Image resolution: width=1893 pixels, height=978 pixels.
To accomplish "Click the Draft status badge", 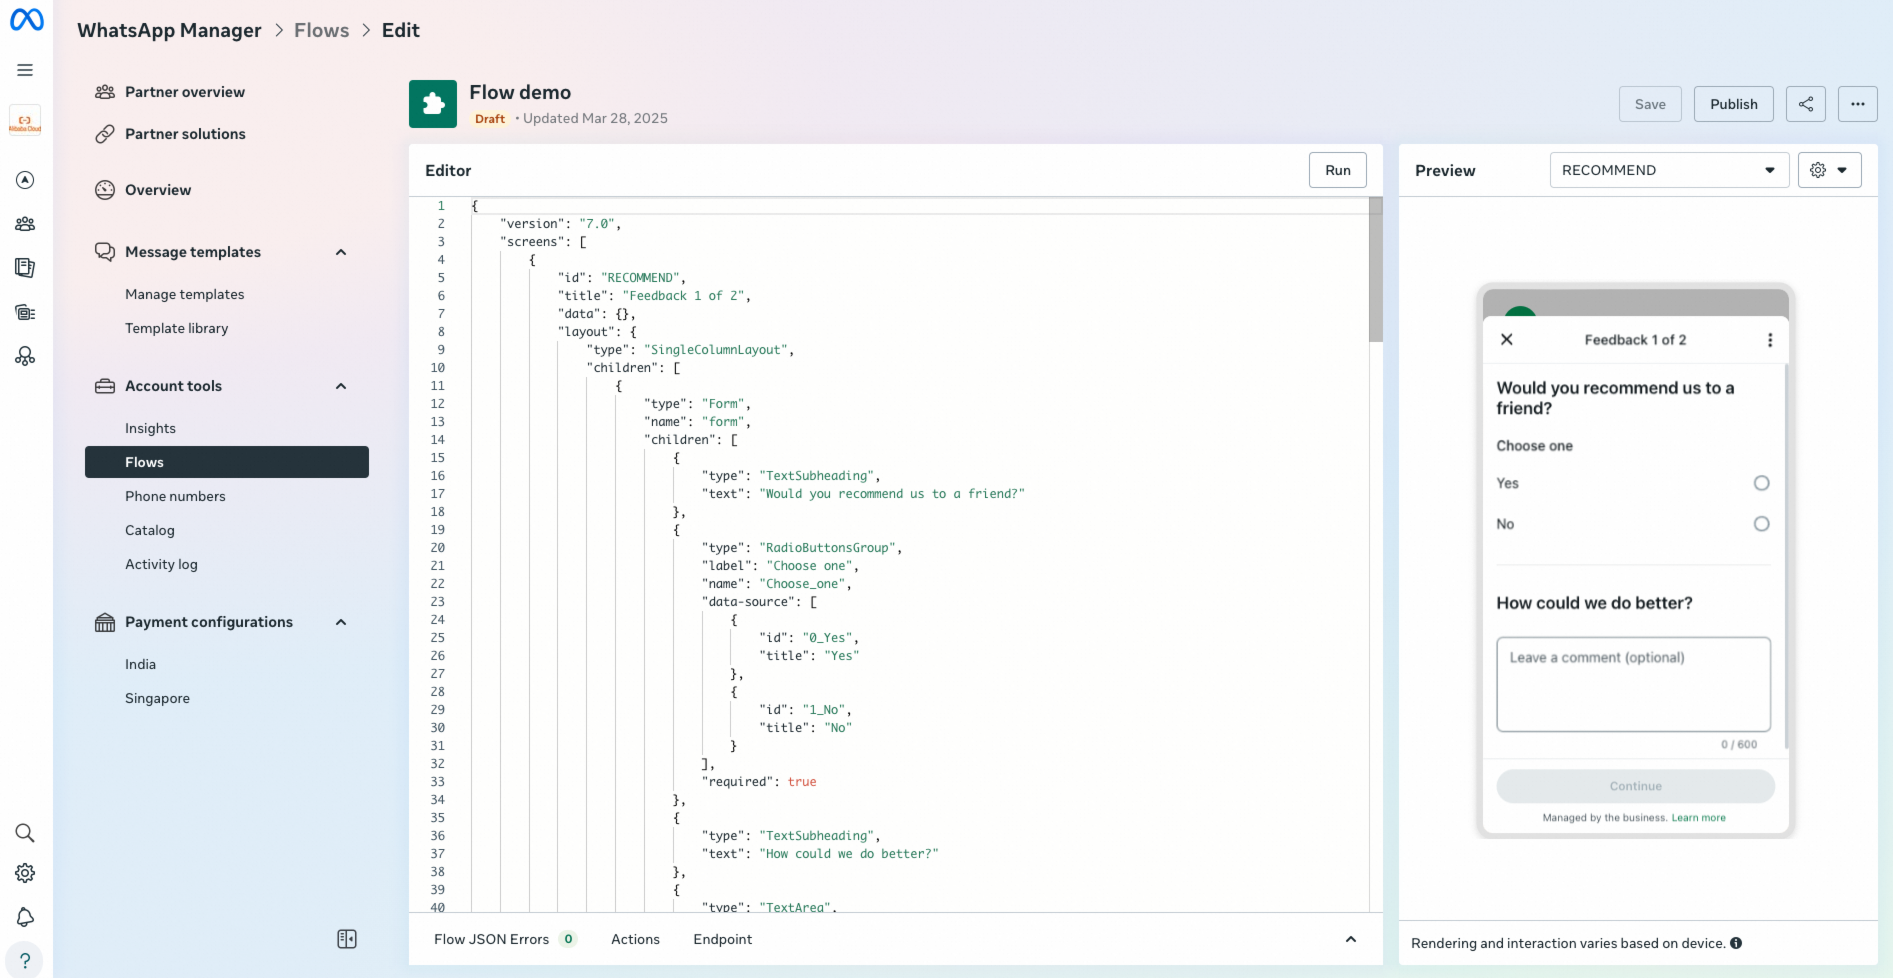I will click(490, 118).
